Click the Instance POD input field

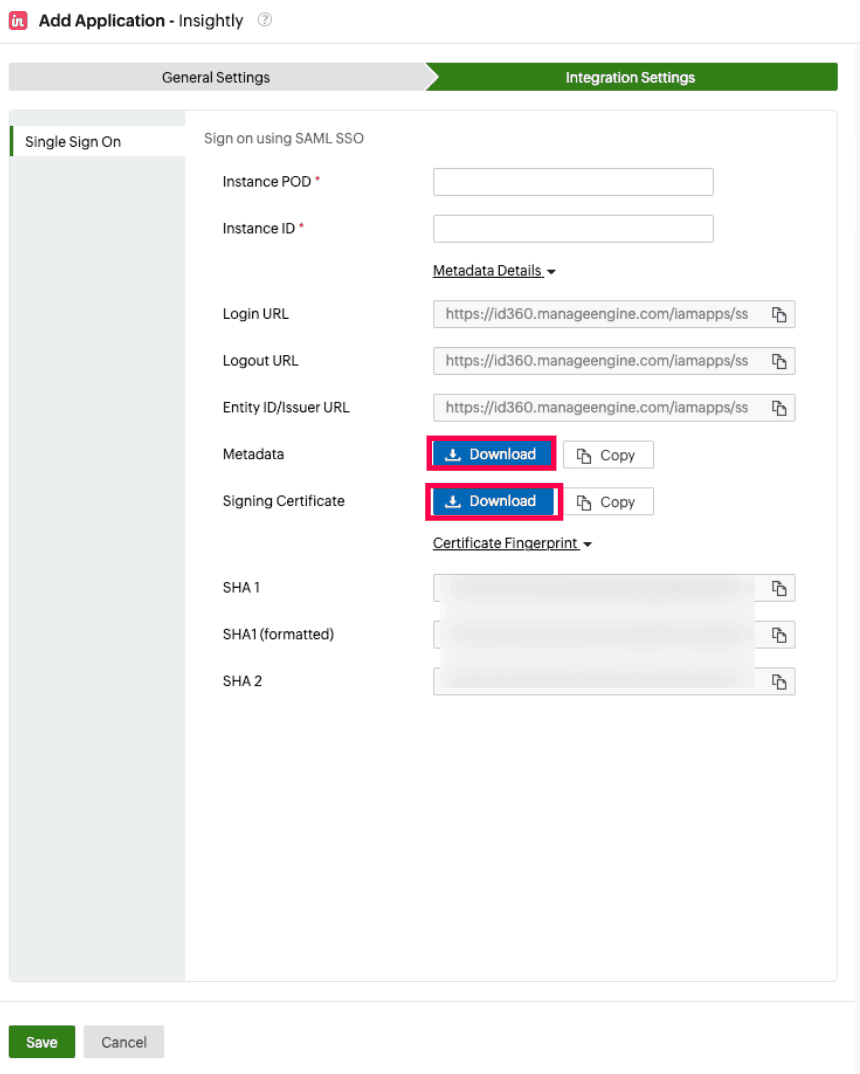click(572, 181)
